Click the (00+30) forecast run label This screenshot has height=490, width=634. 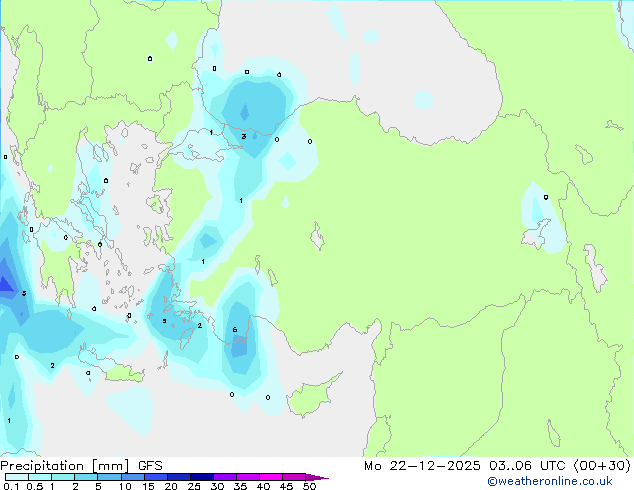[x=602, y=466]
